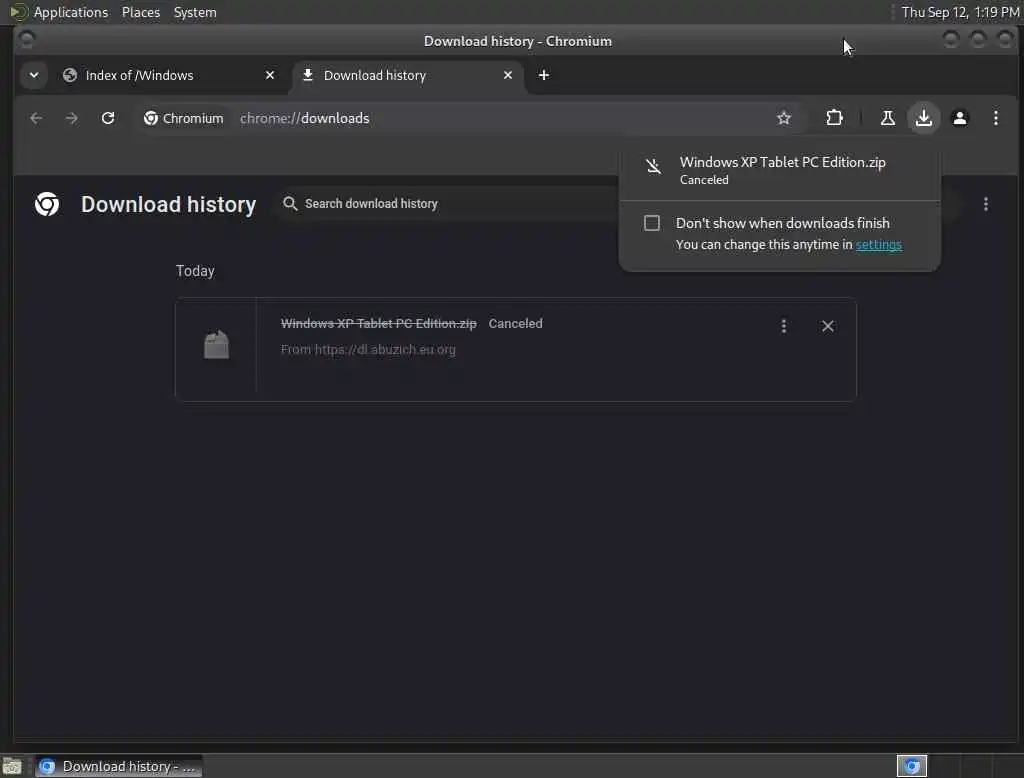The image size is (1024, 778).
Task: Click the Chromium site info chip
Action: [184, 118]
